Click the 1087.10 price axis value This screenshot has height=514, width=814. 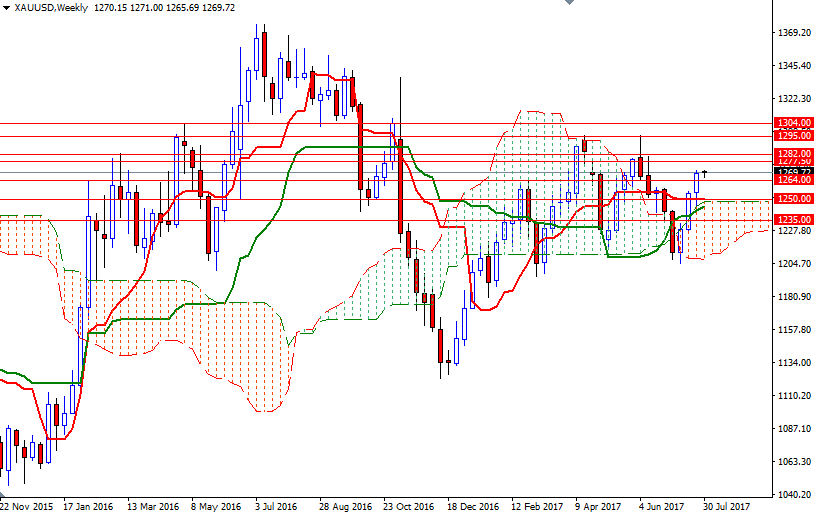(794, 429)
